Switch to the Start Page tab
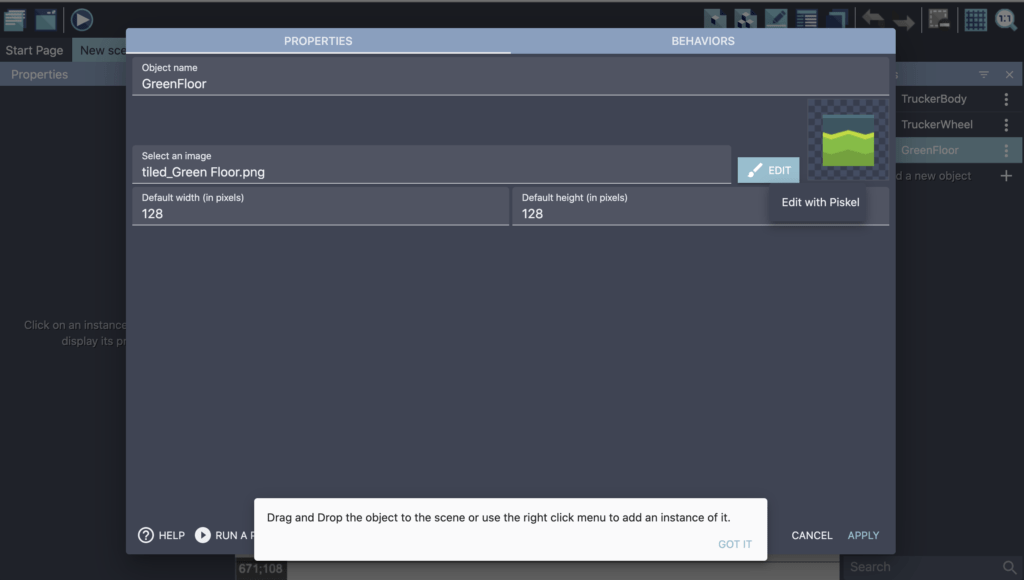The height and width of the screenshot is (580, 1024). pyautogui.click(x=35, y=50)
